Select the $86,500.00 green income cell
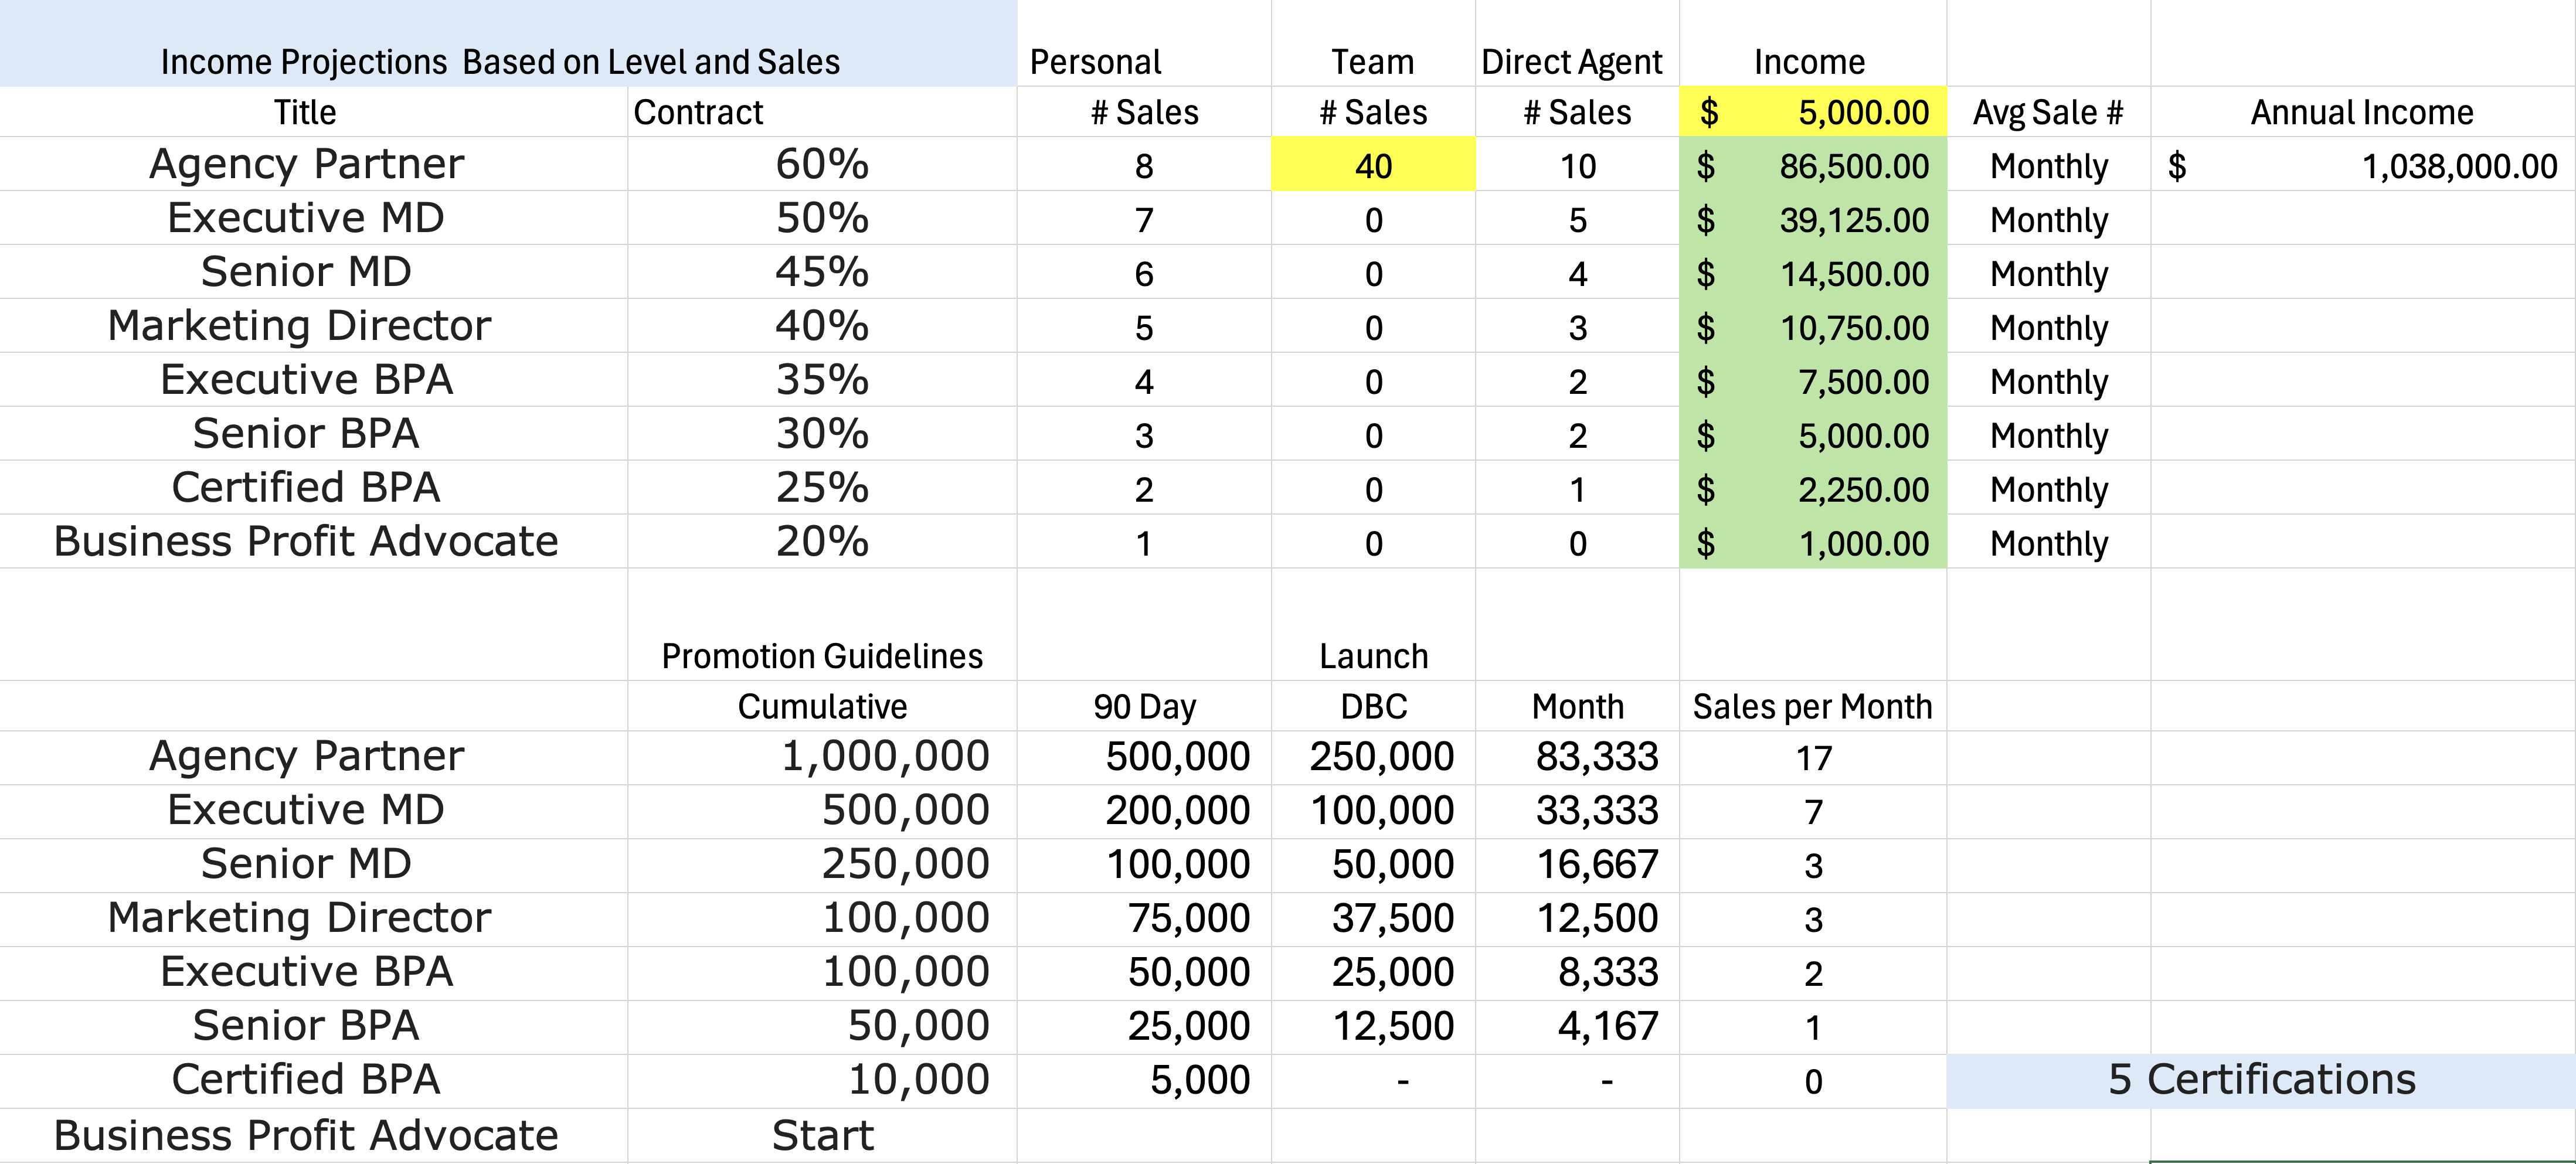 (x=1812, y=166)
